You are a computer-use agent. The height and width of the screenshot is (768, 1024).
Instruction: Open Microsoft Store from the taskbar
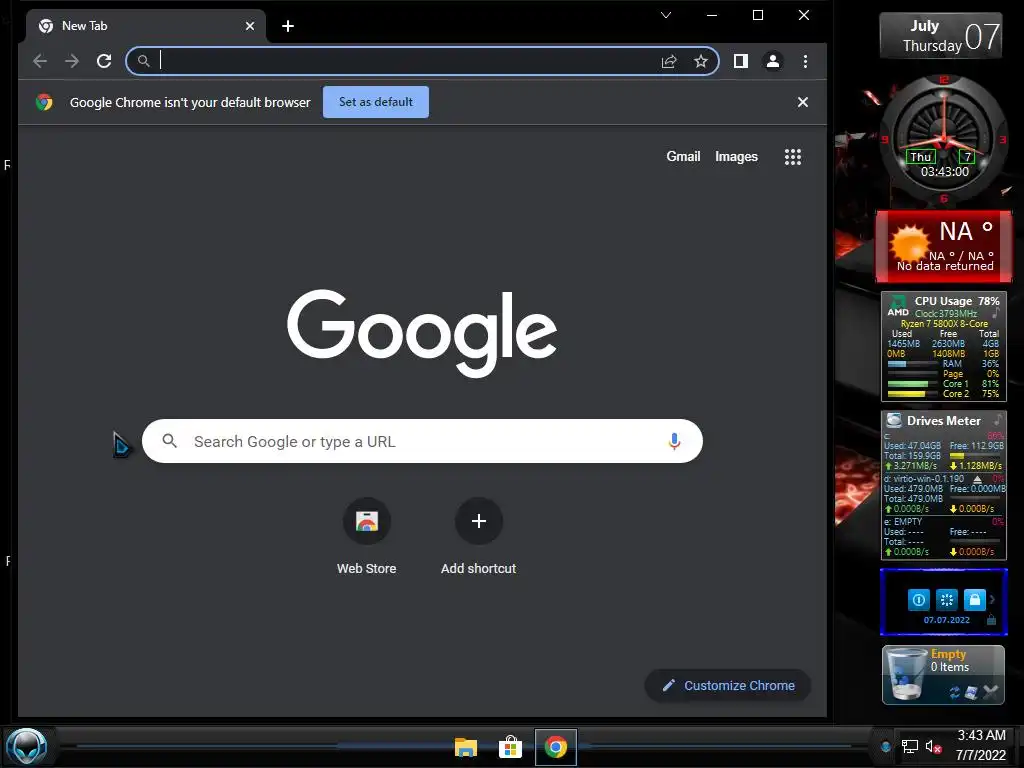(x=510, y=747)
